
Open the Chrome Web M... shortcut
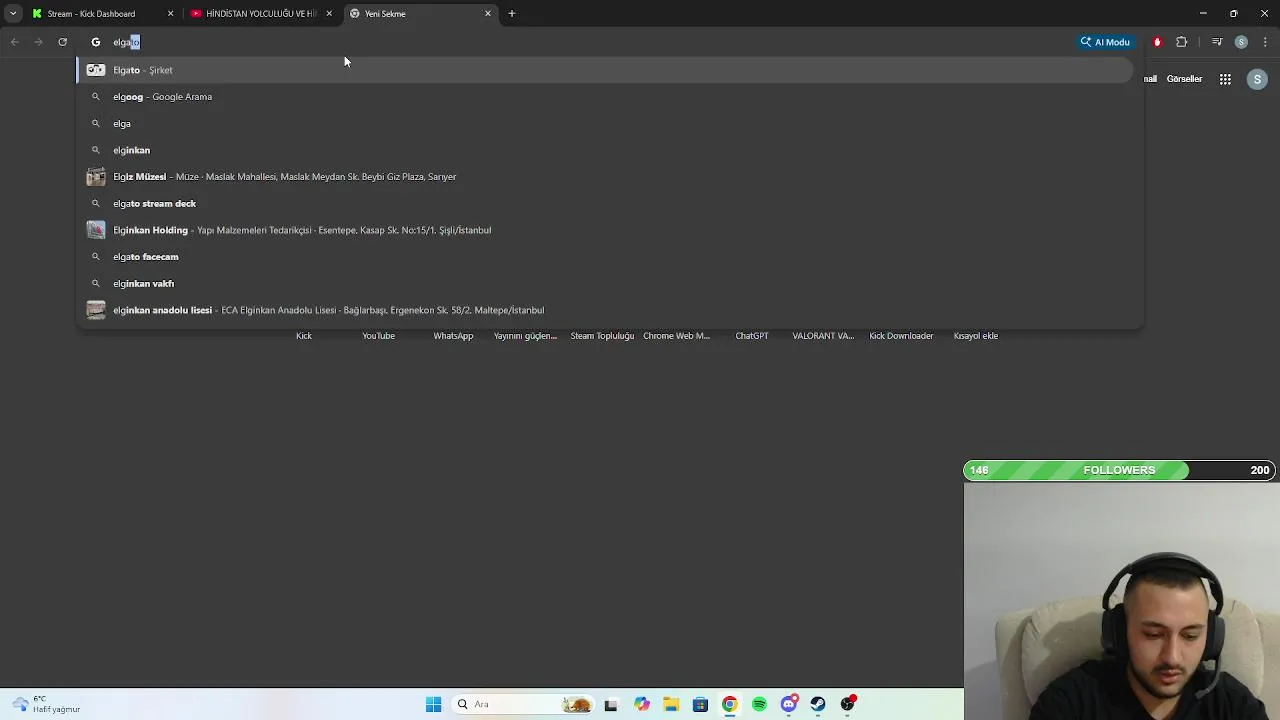(676, 336)
